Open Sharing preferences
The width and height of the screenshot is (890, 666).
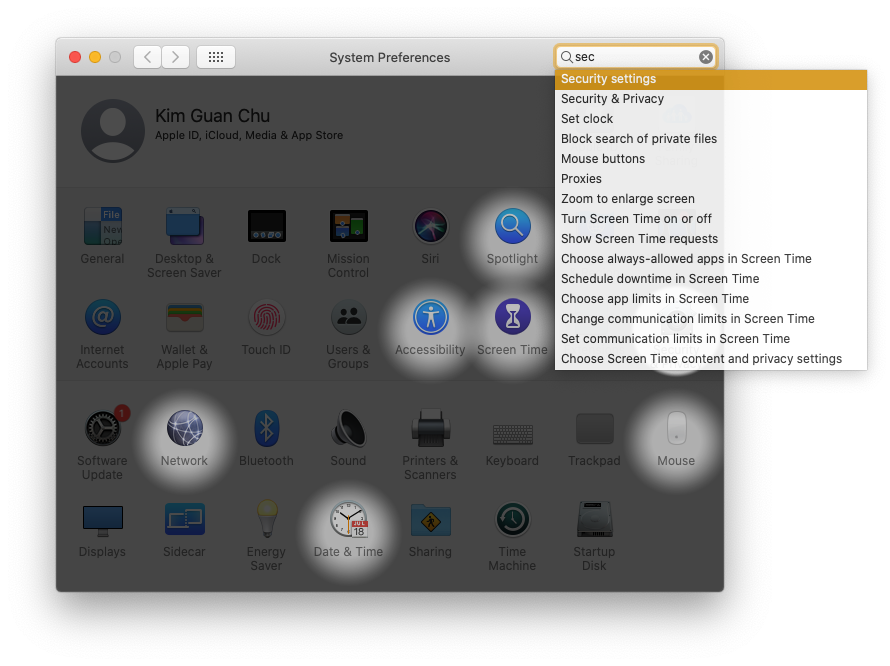click(x=430, y=520)
